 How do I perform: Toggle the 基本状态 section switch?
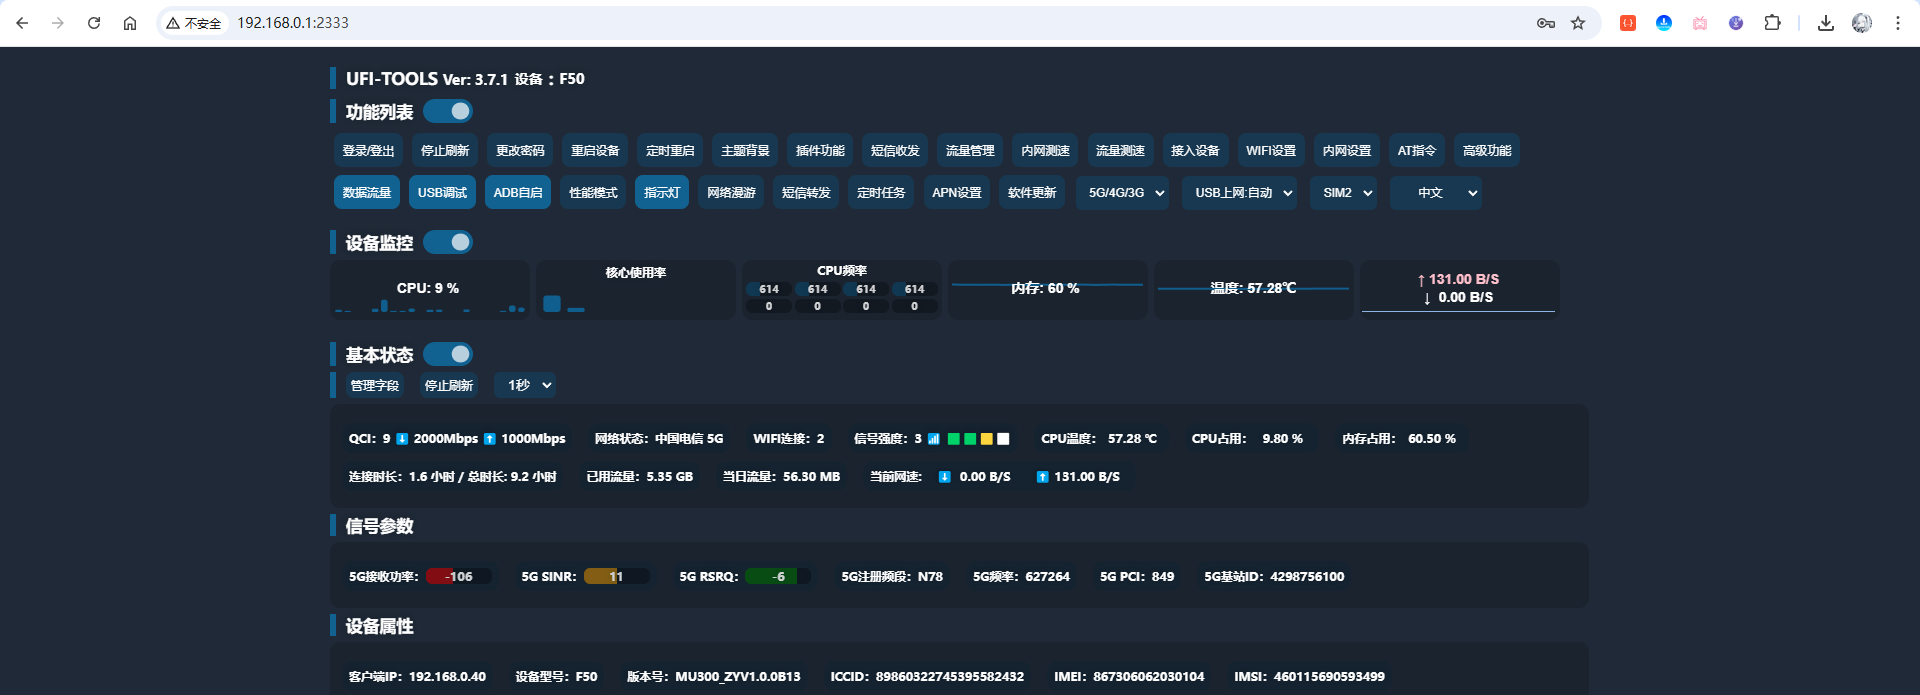tap(448, 354)
